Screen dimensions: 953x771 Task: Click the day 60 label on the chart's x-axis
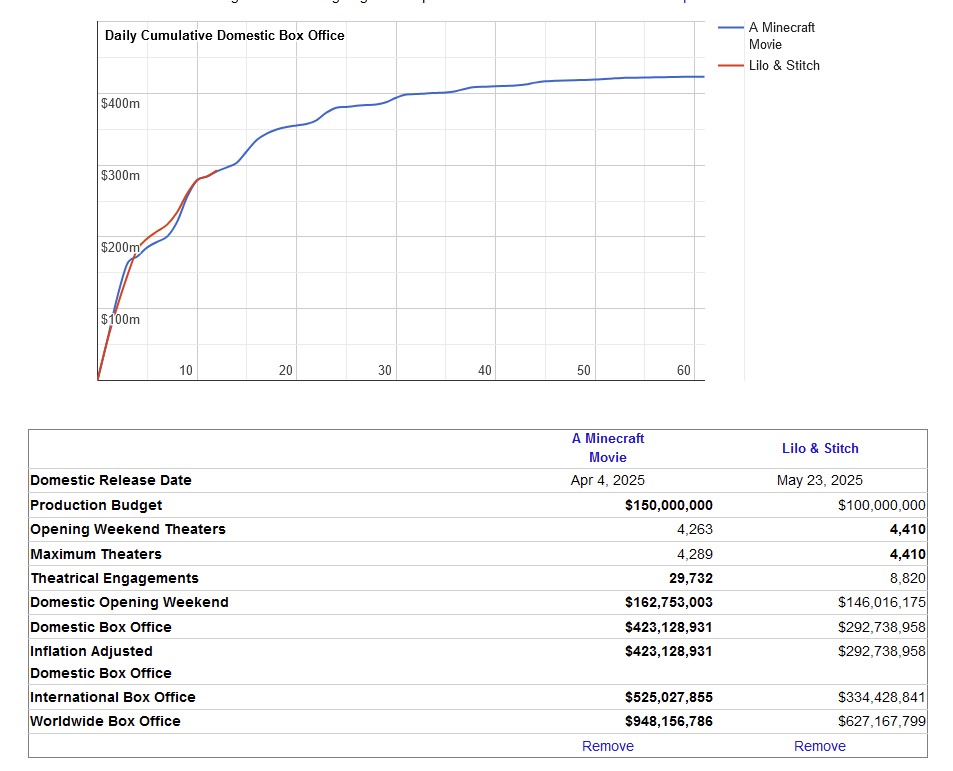pos(684,371)
